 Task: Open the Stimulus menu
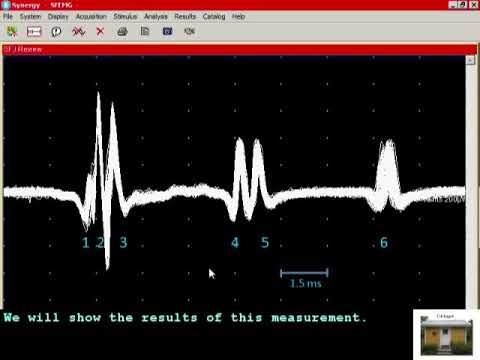pos(125,16)
